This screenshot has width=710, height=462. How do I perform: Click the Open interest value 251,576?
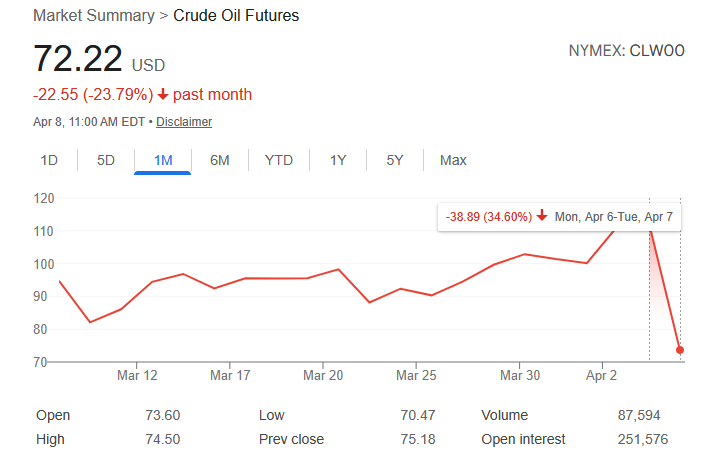point(642,439)
